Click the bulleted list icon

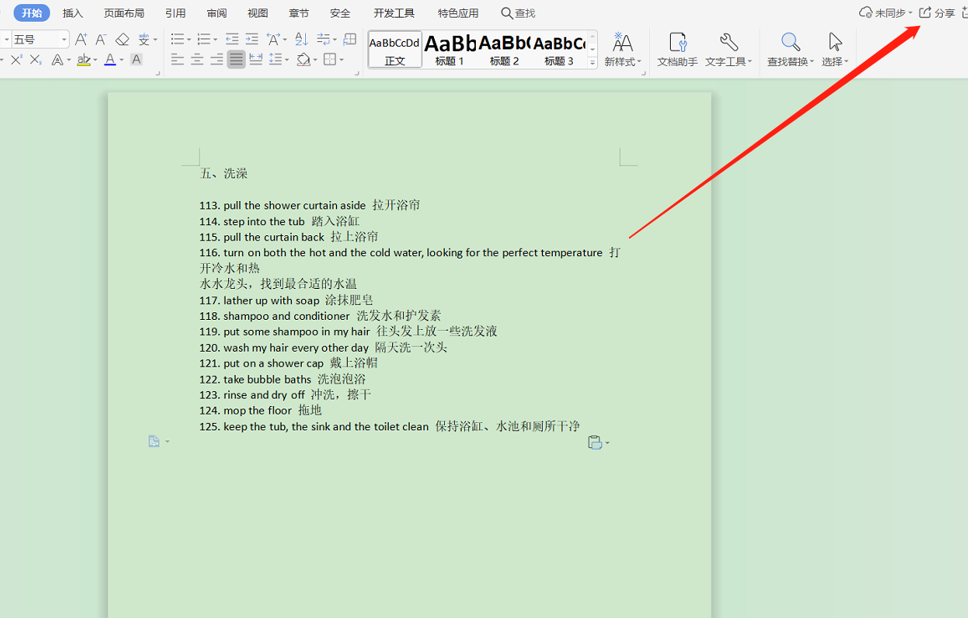click(178, 39)
